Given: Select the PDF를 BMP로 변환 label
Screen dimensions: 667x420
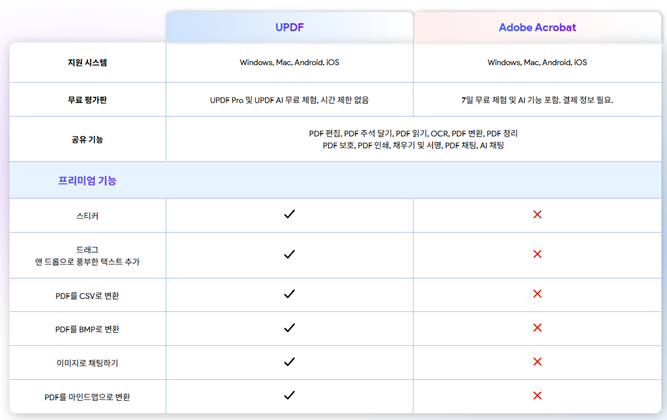Looking at the screenshot, I should click(87, 329).
